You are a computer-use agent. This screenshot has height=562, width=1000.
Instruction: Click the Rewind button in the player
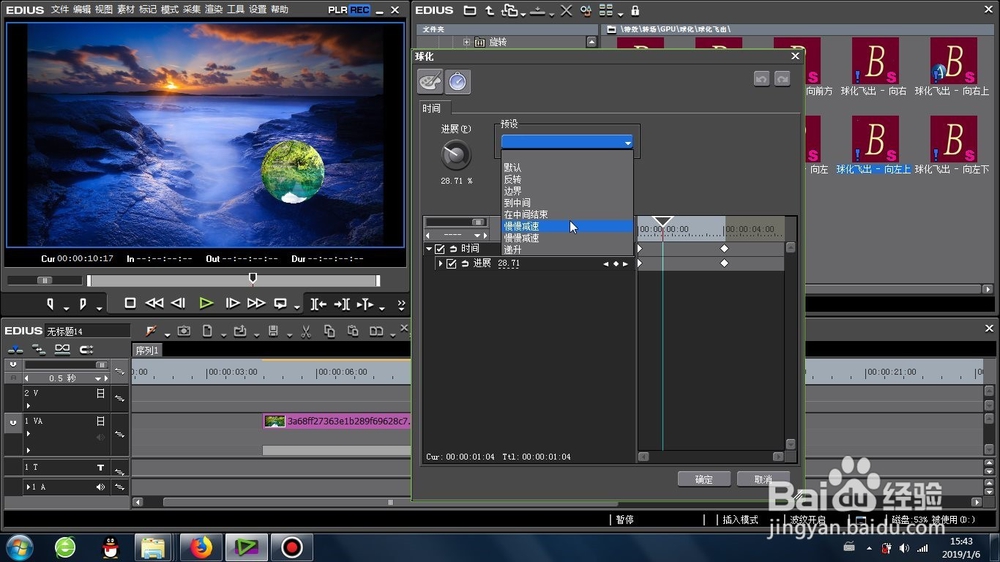154,304
